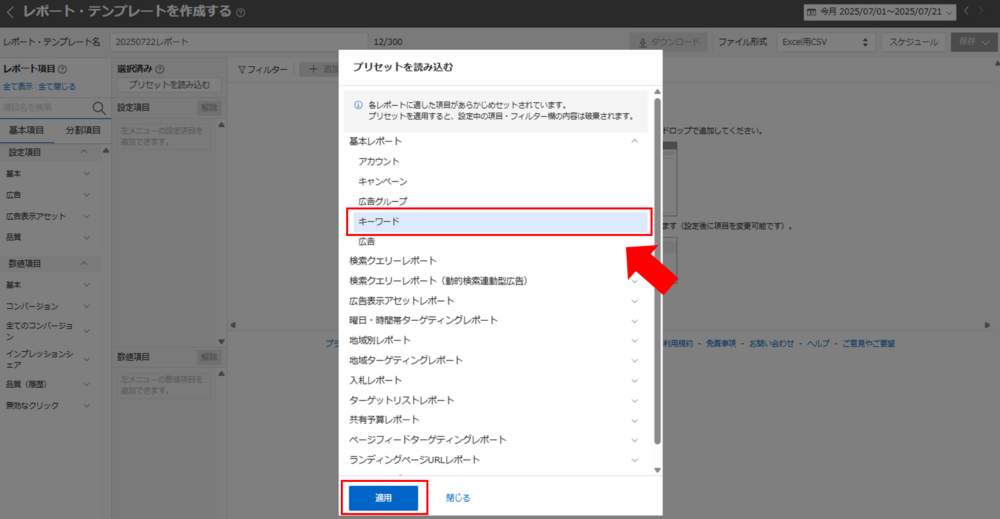Click the search magnifier icon
This screenshot has height=519, width=1000.
99,108
